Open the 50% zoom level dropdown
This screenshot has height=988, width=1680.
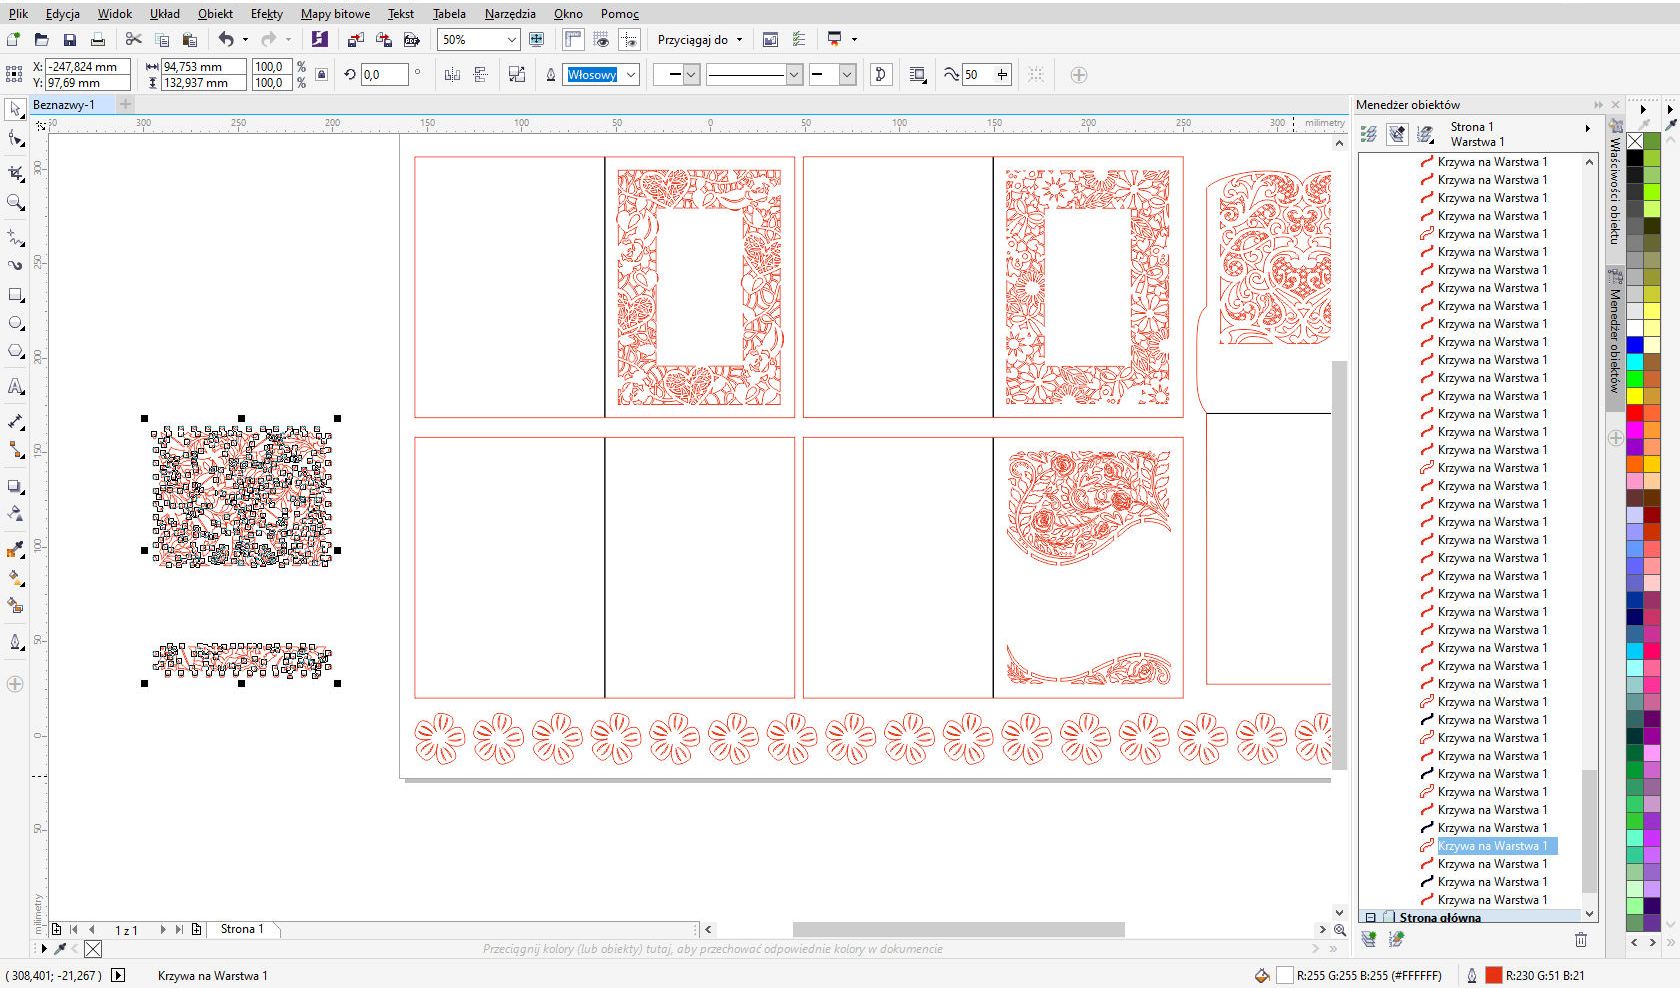pyautogui.click(x=512, y=40)
